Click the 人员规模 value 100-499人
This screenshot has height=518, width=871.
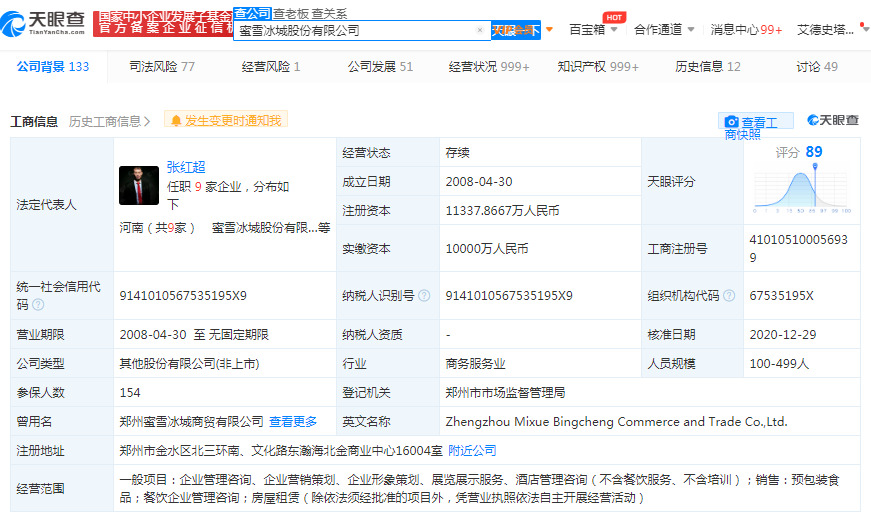coord(779,364)
